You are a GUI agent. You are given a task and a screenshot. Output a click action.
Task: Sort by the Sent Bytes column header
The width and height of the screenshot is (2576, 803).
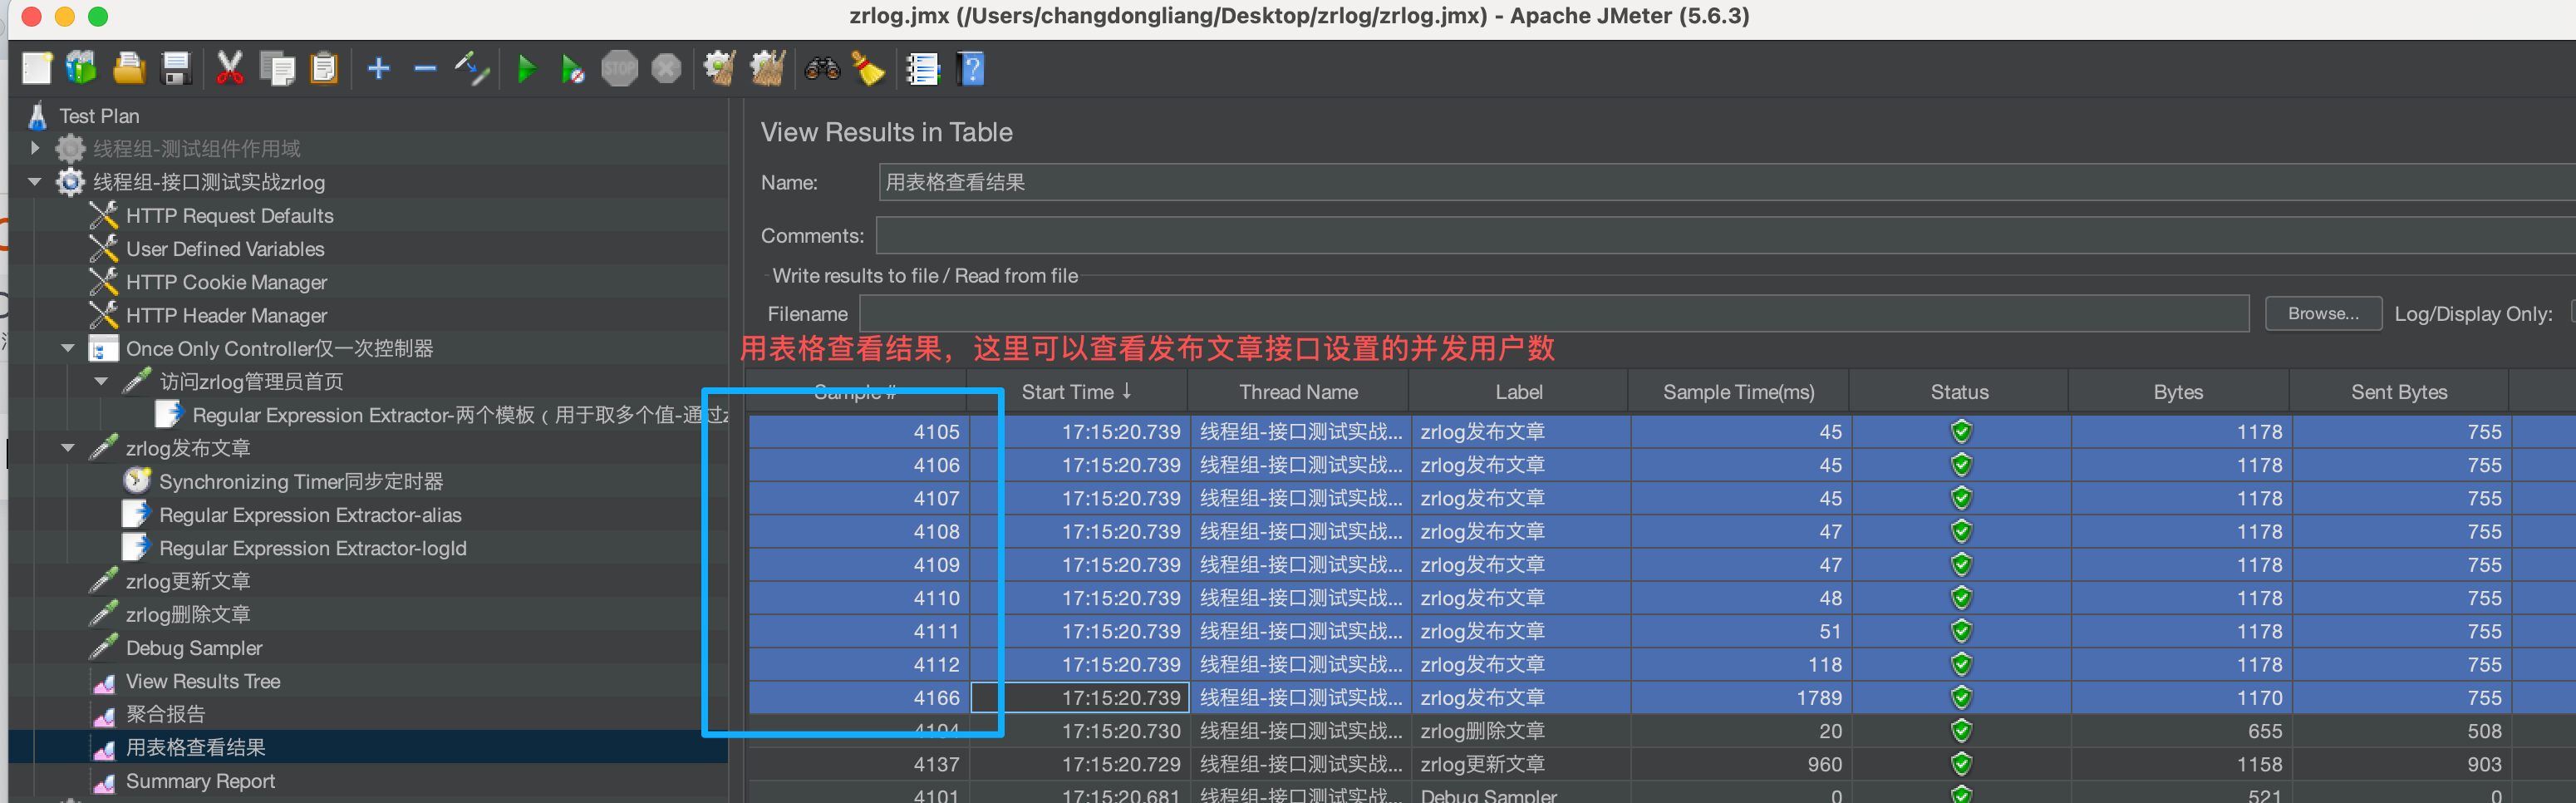(x=2399, y=391)
